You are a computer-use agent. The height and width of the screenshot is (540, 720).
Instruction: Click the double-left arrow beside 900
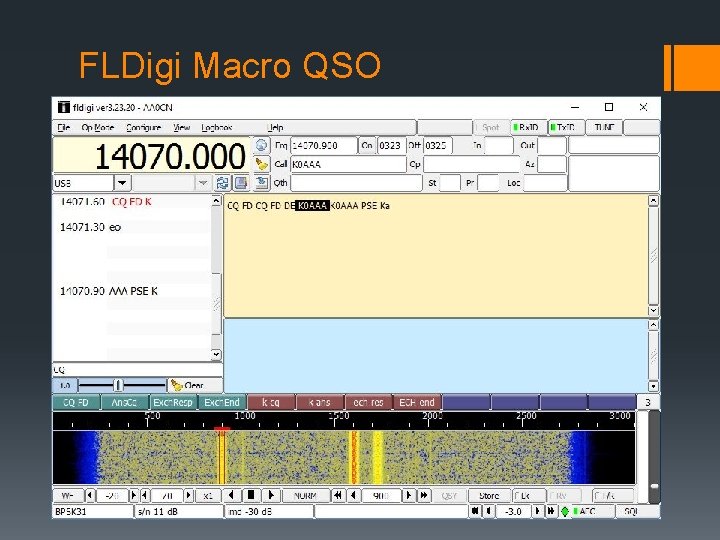[338, 495]
